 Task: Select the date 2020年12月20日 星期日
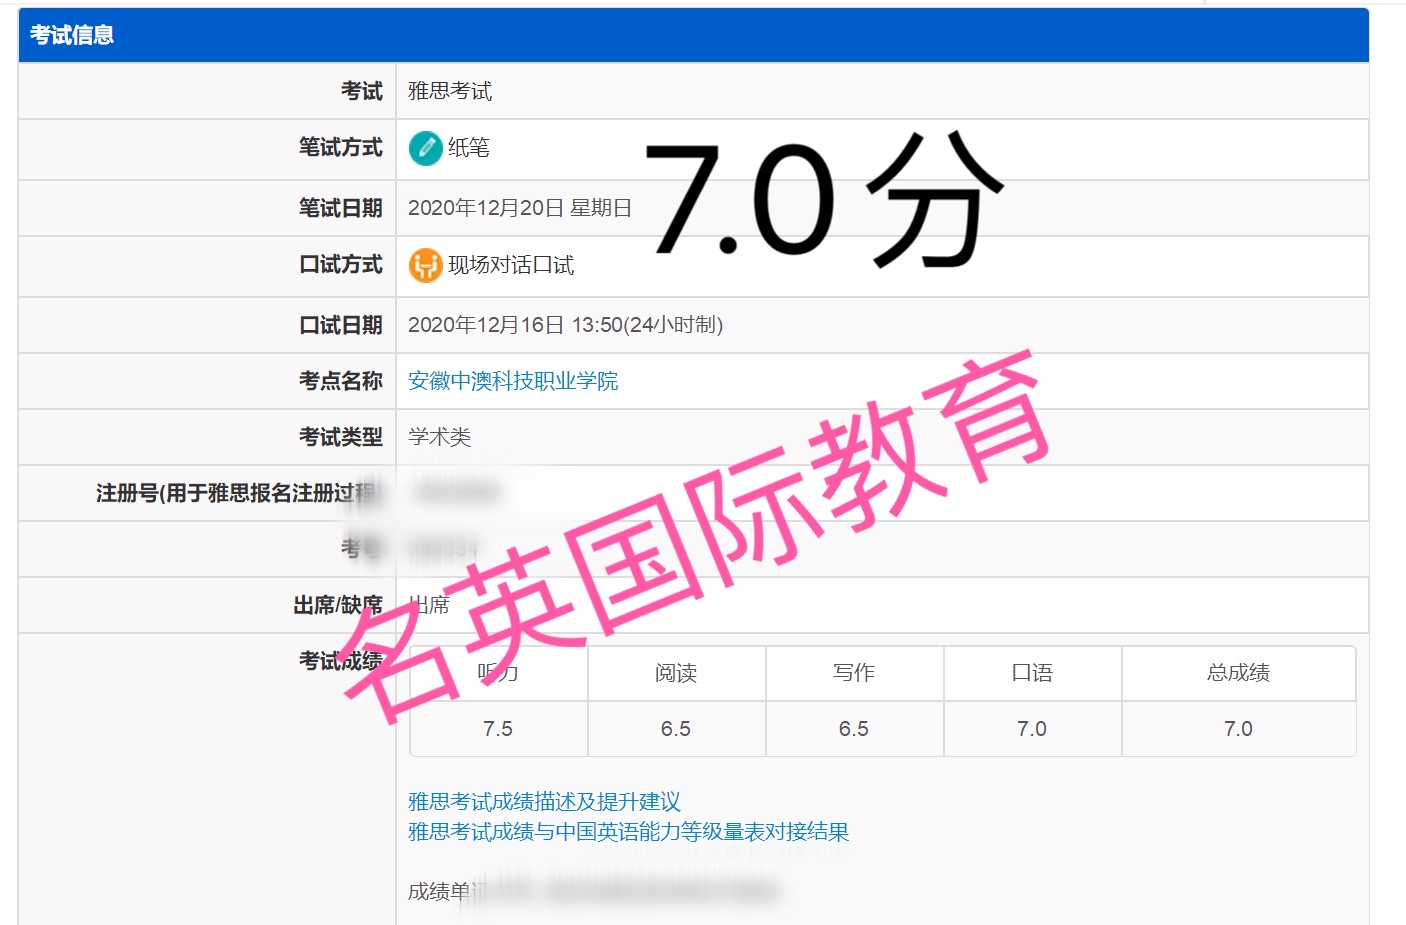point(520,208)
